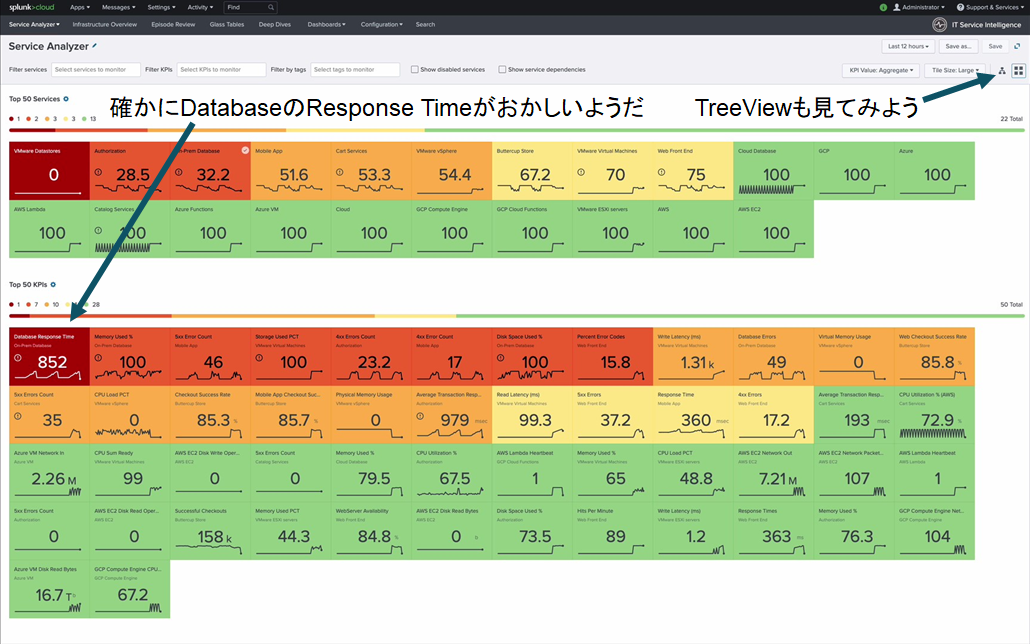
Task: Open Episode Review page
Action: point(173,25)
